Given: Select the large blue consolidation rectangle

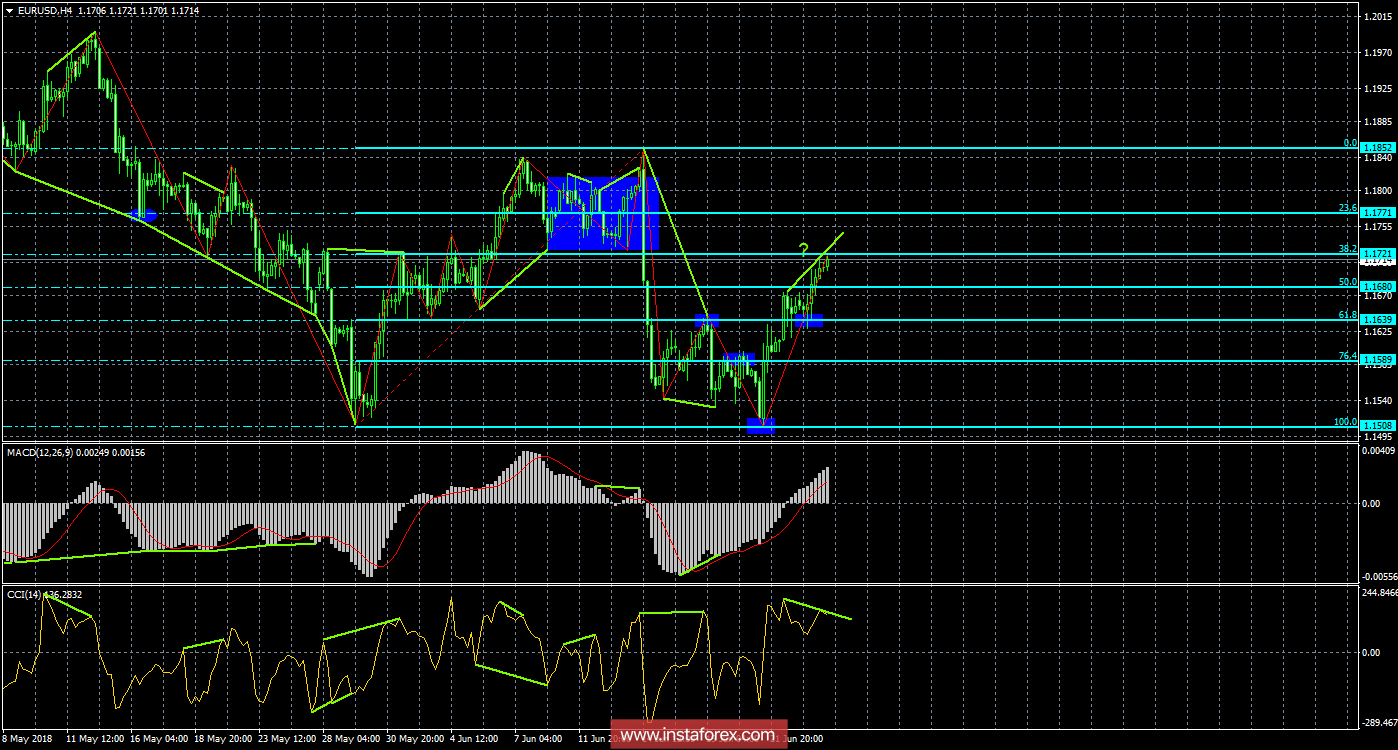Looking at the screenshot, I should 603,213.
